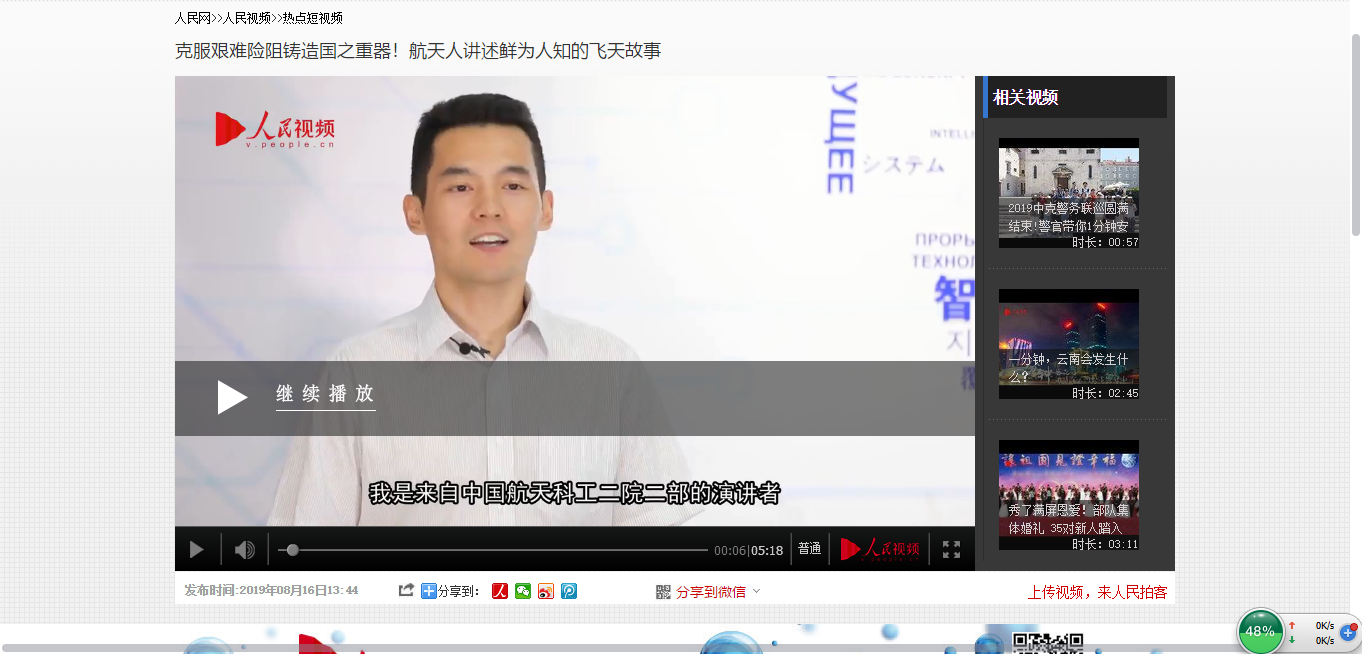Click the blue plus on floating speed widget
1362x654 pixels.
(1348, 632)
